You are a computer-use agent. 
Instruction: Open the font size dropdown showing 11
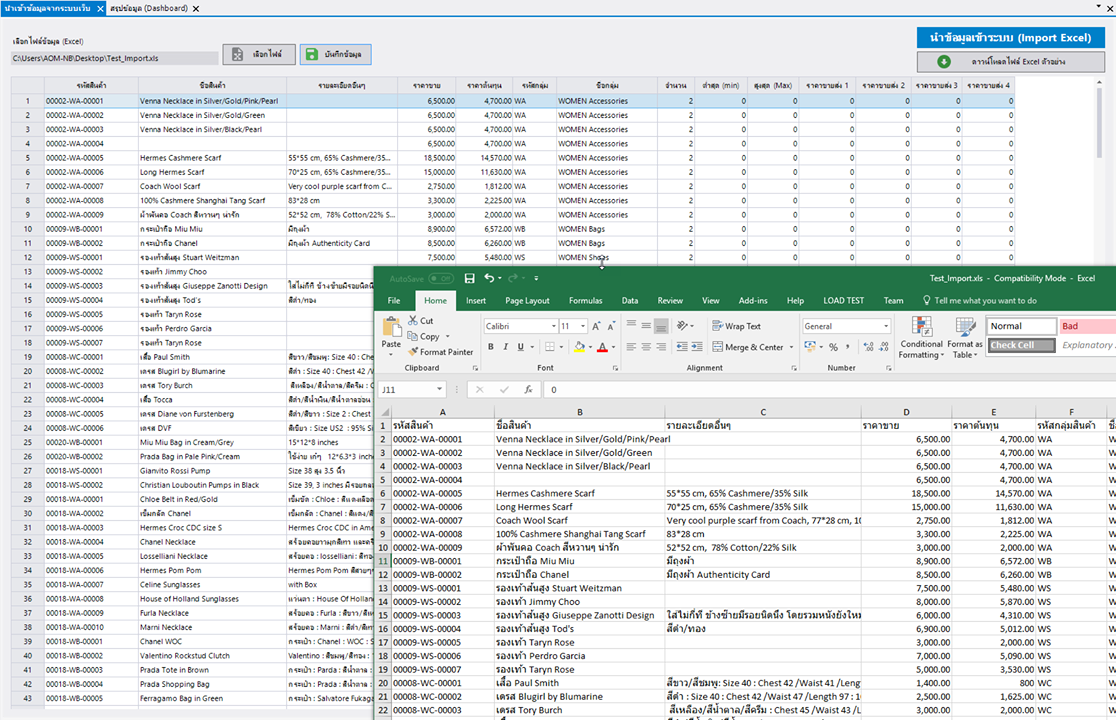[583, 327]
